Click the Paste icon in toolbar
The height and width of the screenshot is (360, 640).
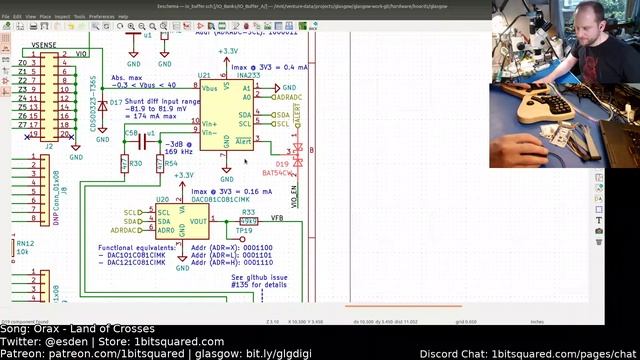58,26
